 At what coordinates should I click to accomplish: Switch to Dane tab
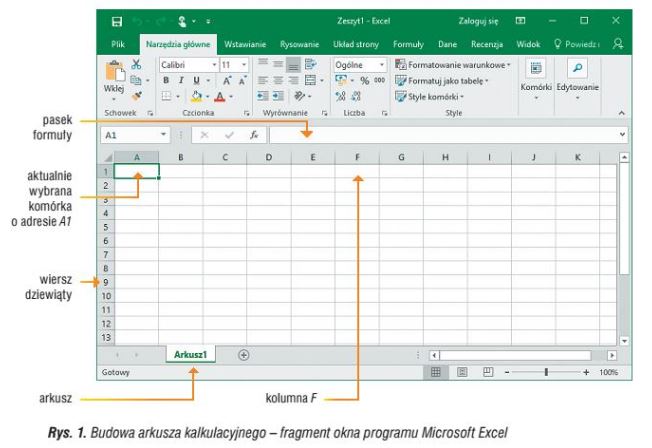point(447,45)
